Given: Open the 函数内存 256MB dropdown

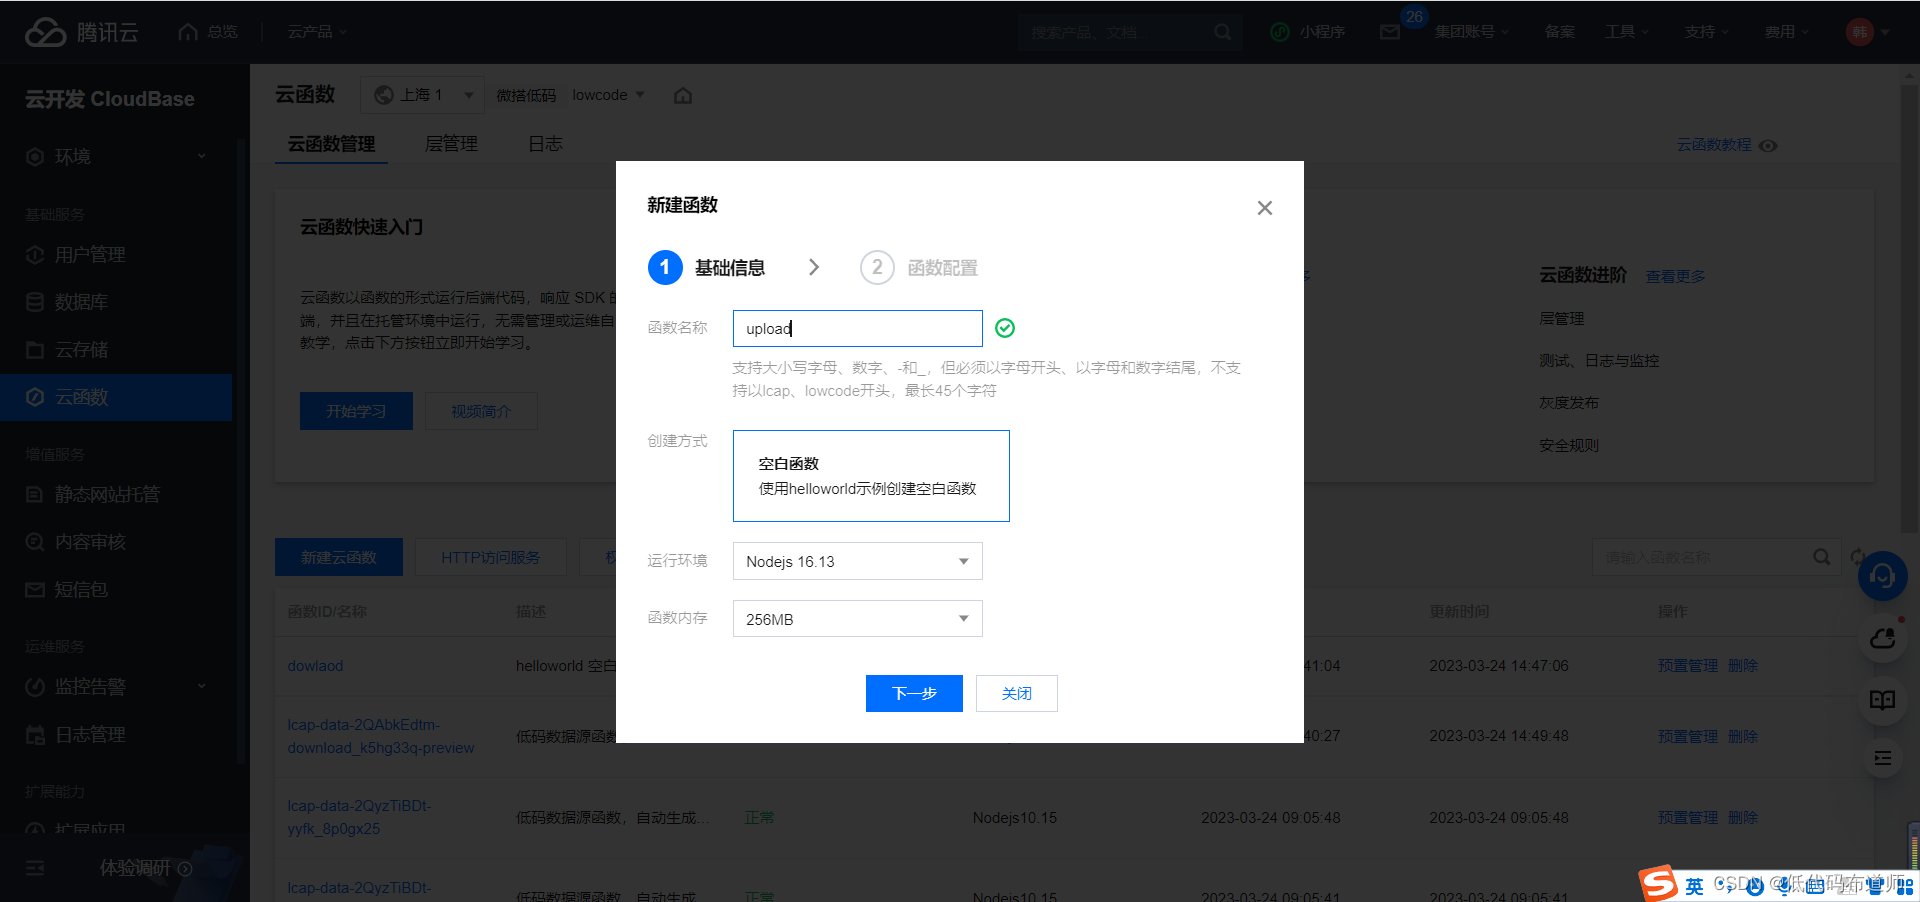Looking at the screenshot, I should pyautogui.click(x=857, y=619).
